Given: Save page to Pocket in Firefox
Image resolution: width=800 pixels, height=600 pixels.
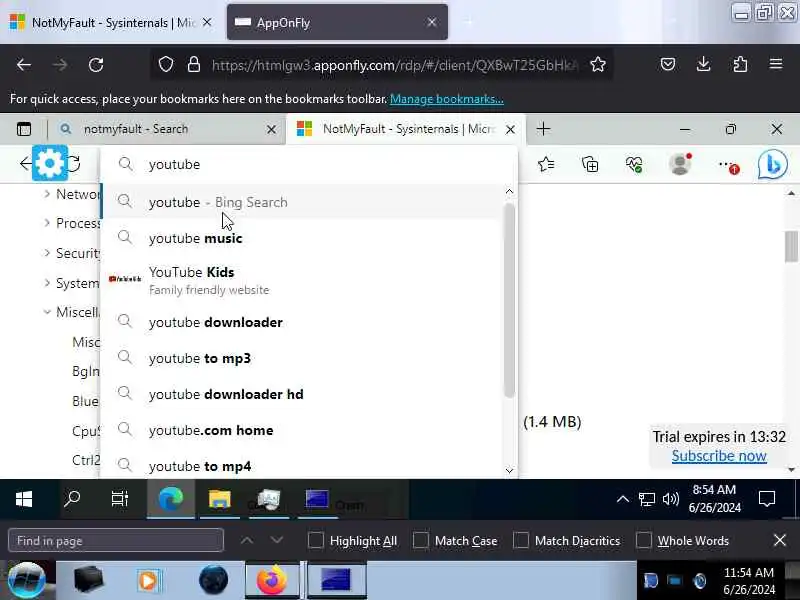Looking at the screenshot, I should 668,64.
